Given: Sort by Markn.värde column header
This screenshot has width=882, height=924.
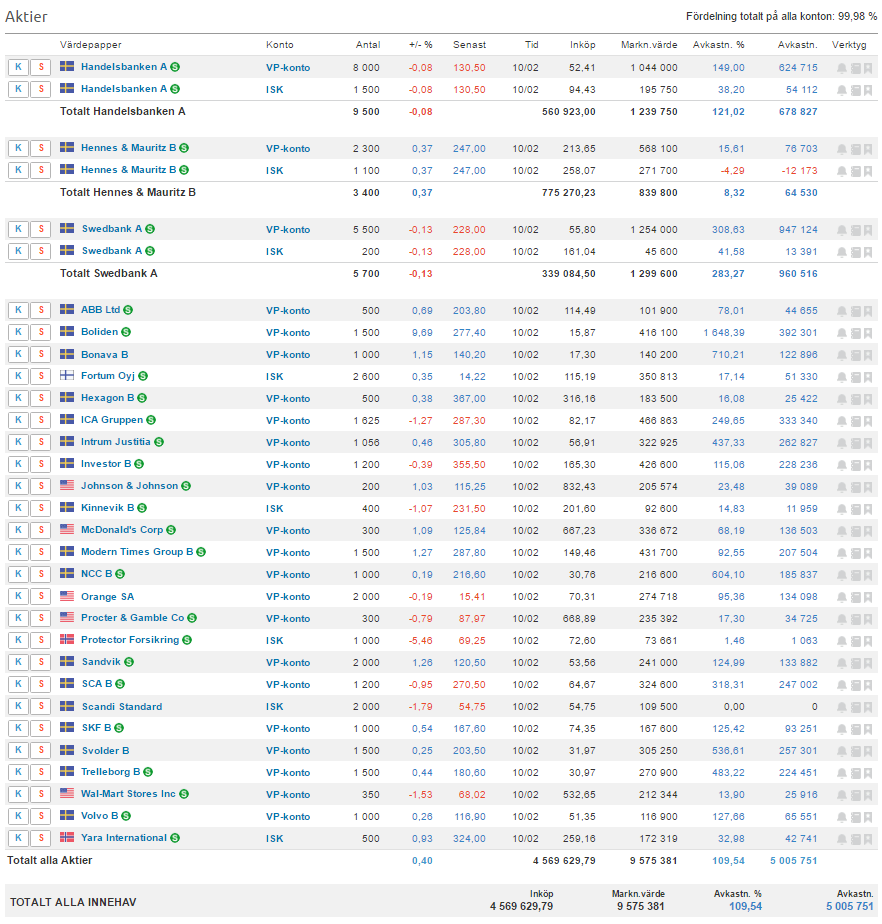Looking at the screenshot, I should (x=649, y=45).
